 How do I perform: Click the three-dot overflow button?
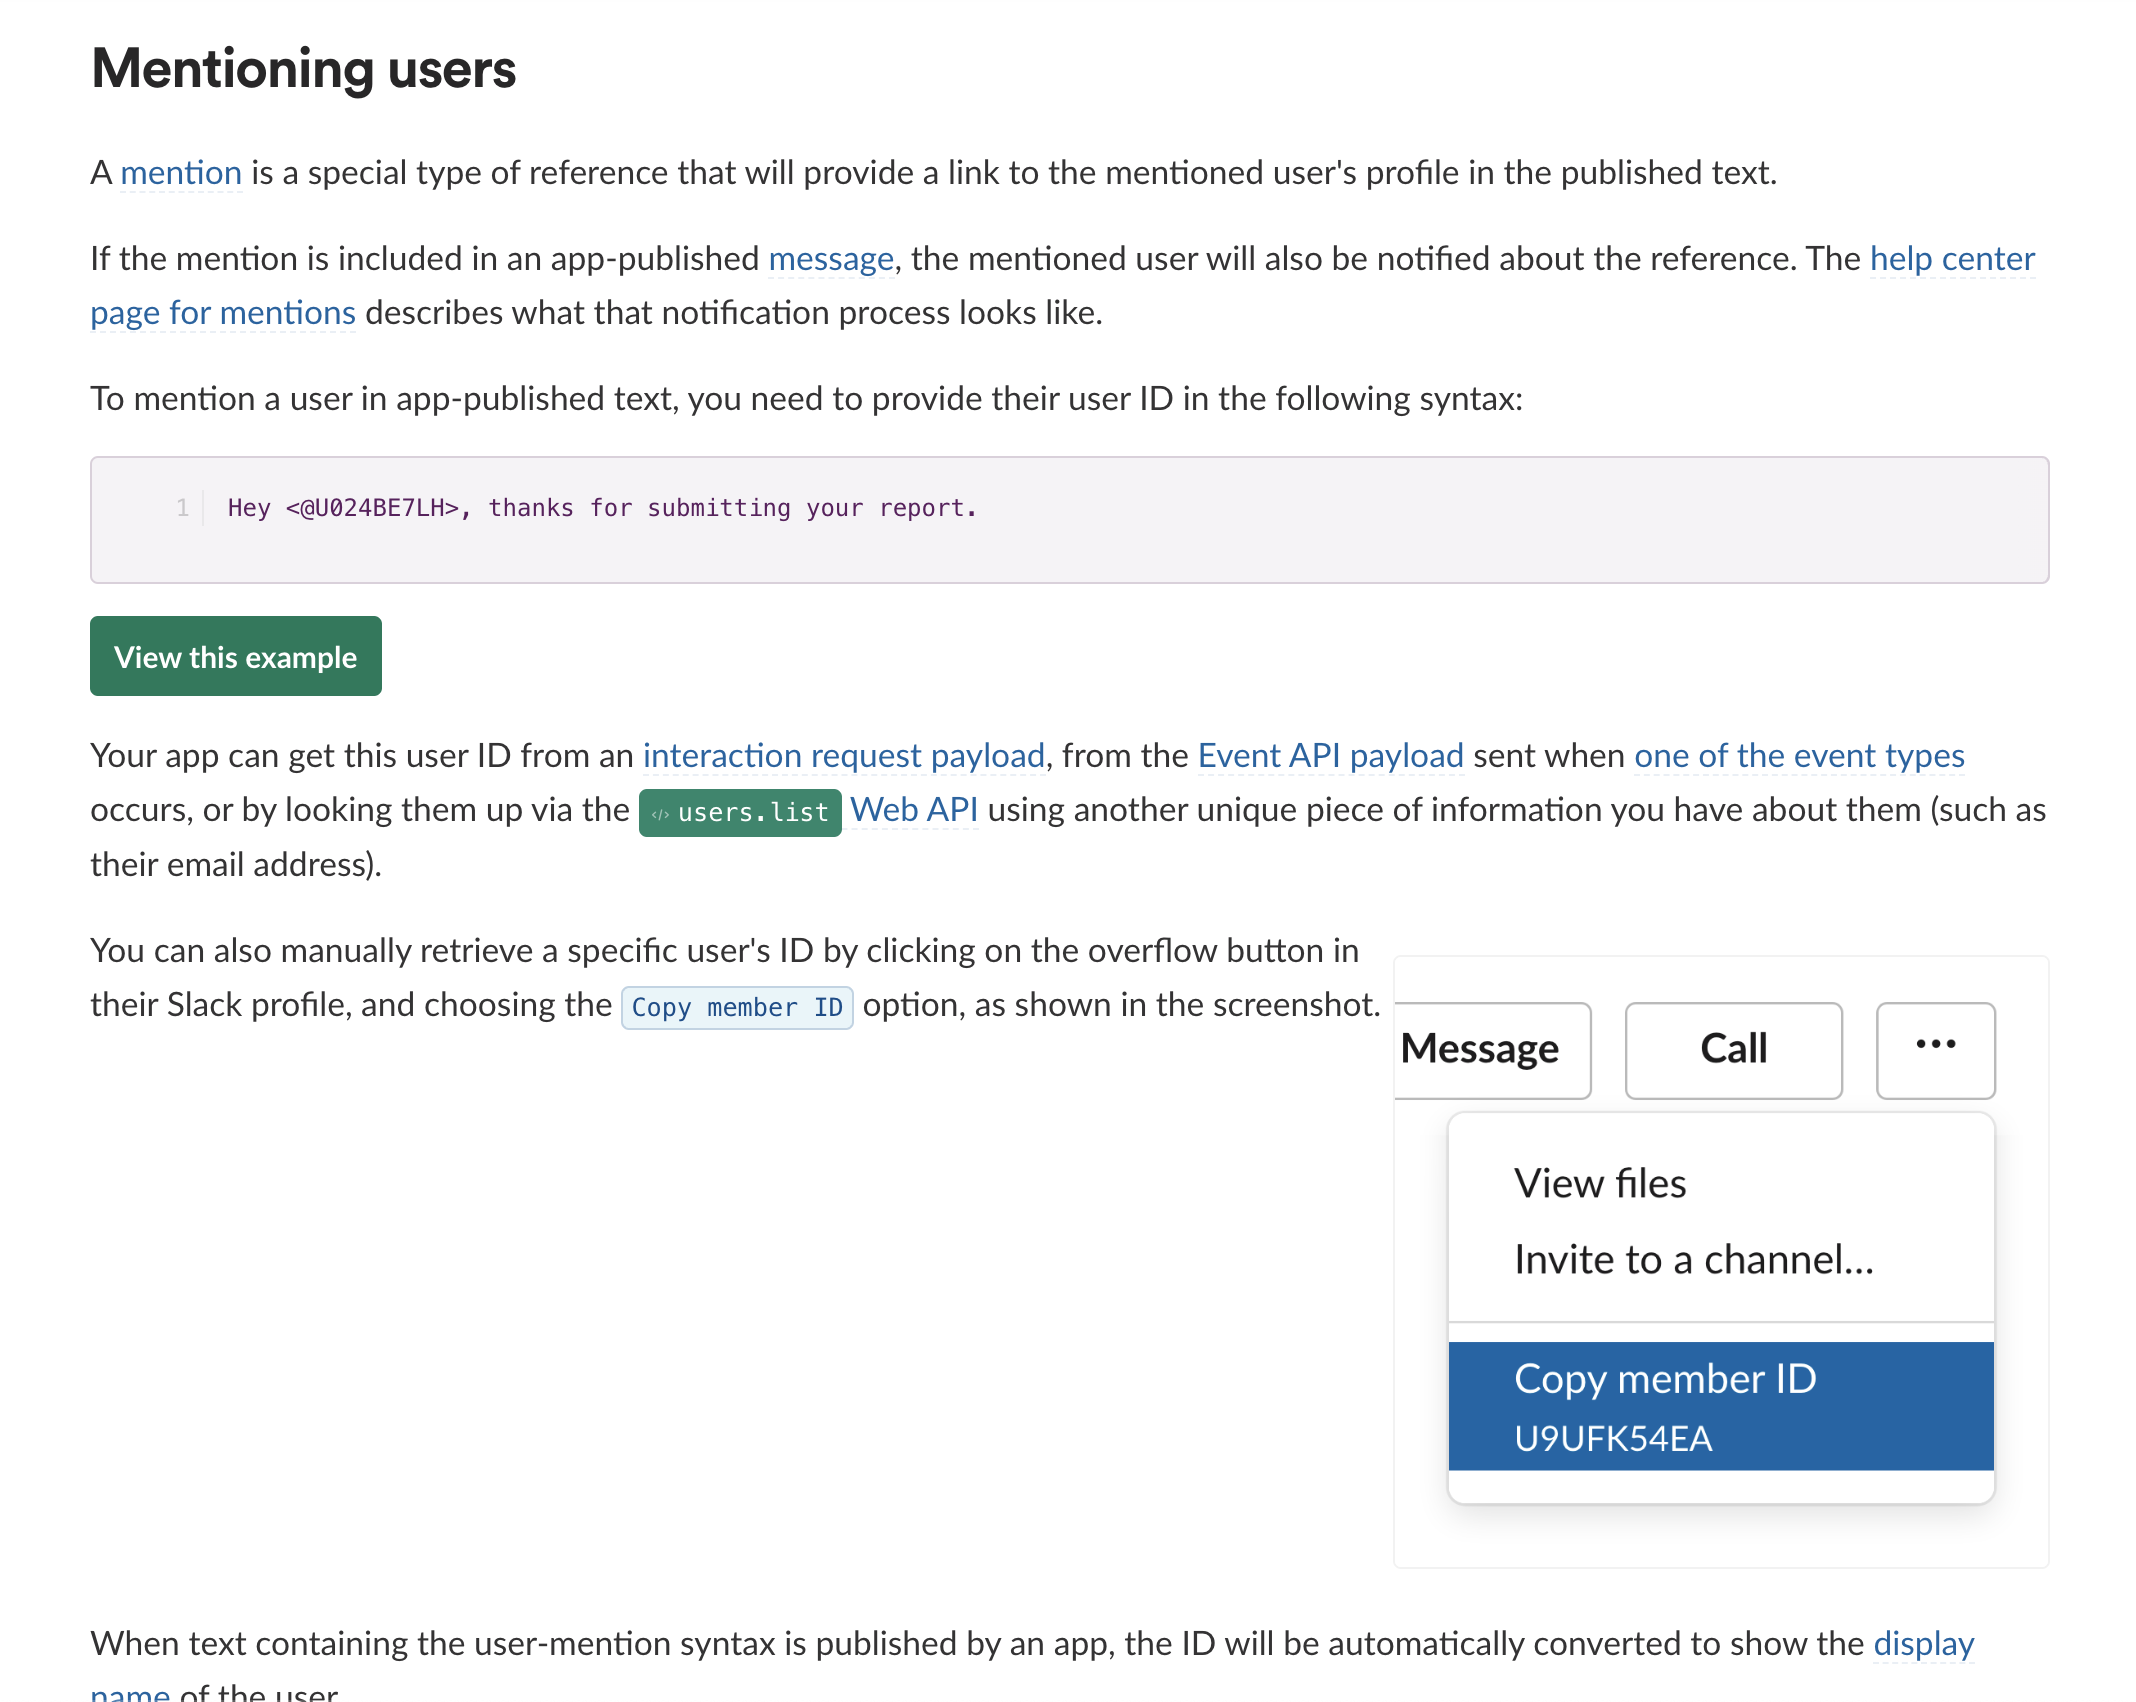[x=1934, y=1049]
